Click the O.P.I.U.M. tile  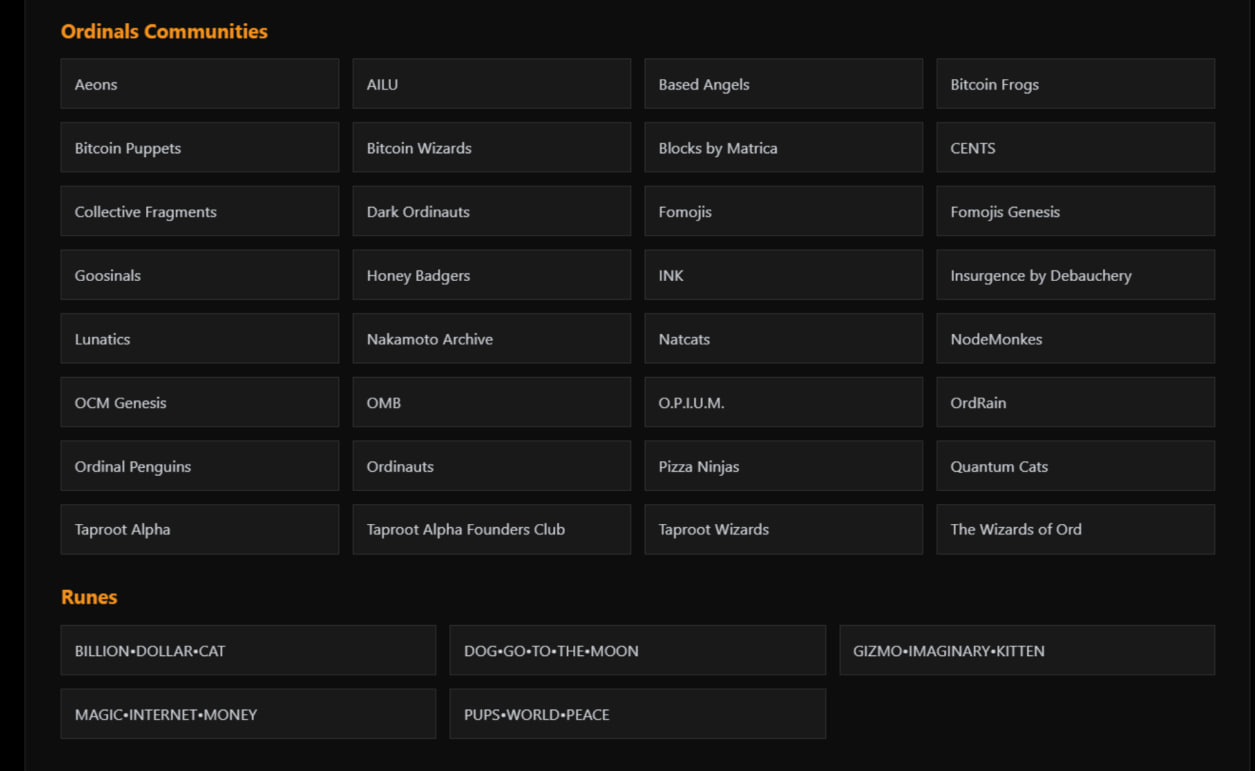click(x=784, y=402)
